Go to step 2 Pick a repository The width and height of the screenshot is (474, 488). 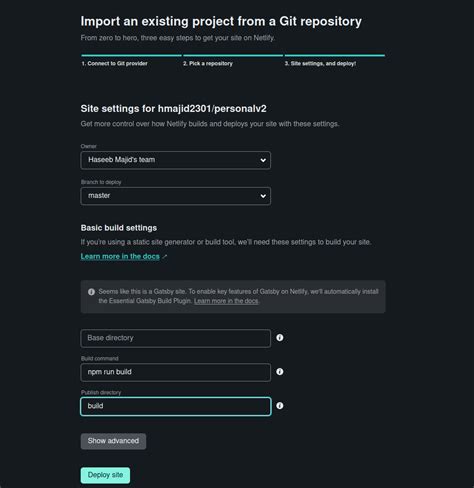coord(208,63)
